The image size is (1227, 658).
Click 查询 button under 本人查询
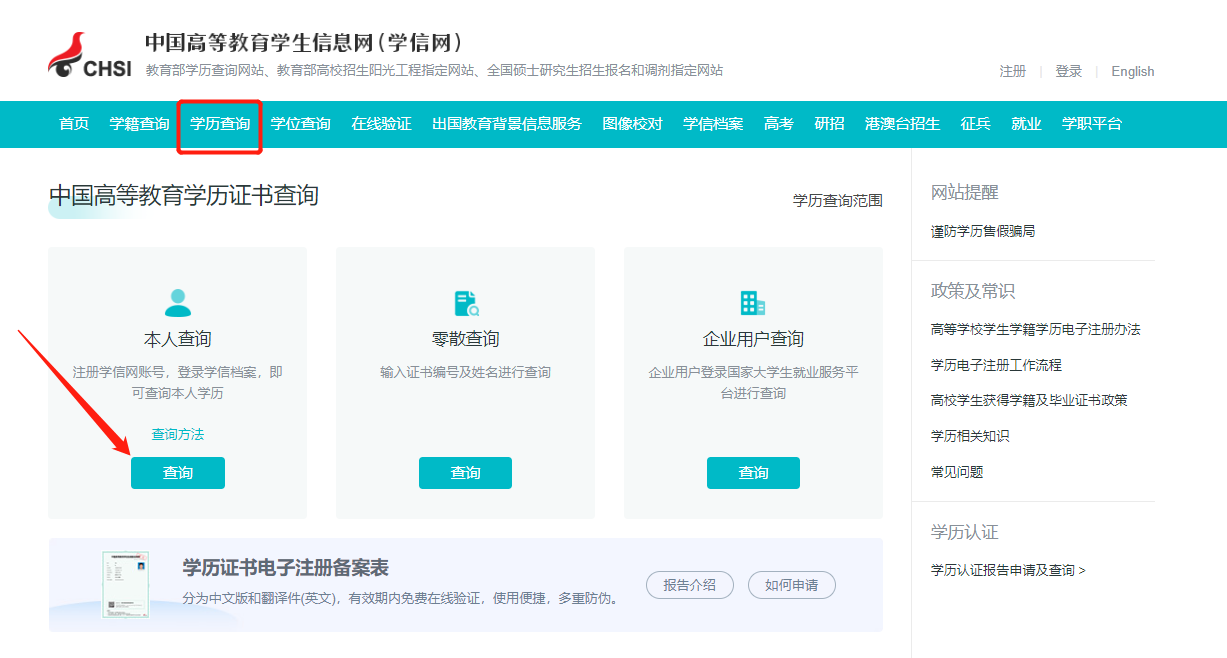[x=178, y=473]
